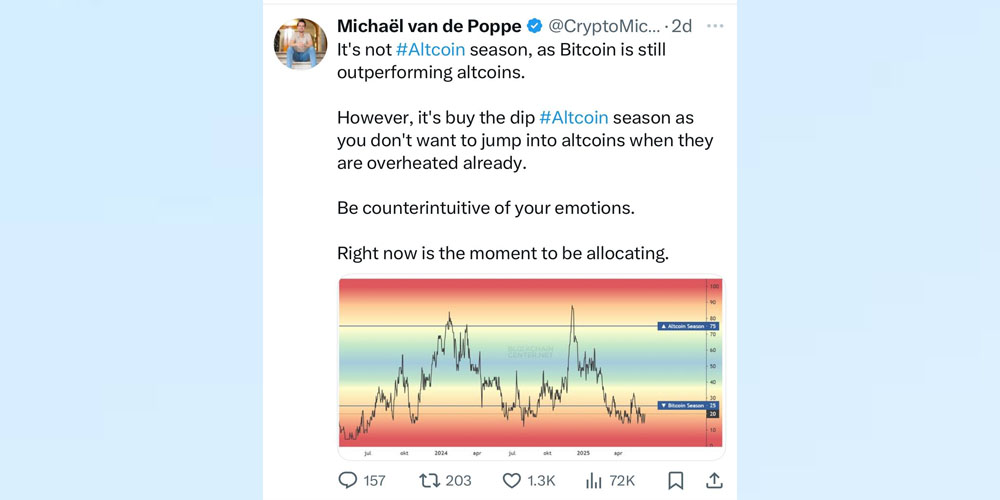Image resolution: width=1000 pixels, height=500 pixels.
Task: Click the blue verified badge
Action: tap(535, 26)
